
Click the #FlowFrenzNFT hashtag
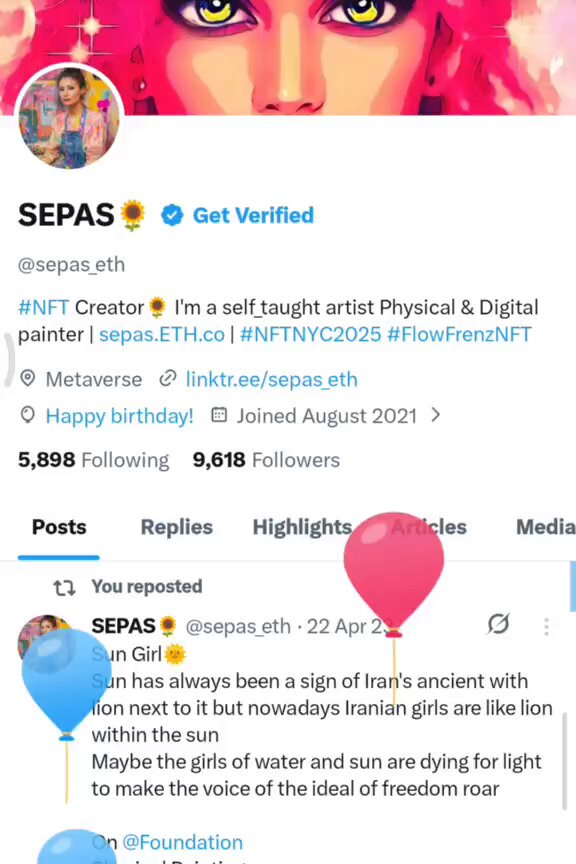(x=459, y=334)
